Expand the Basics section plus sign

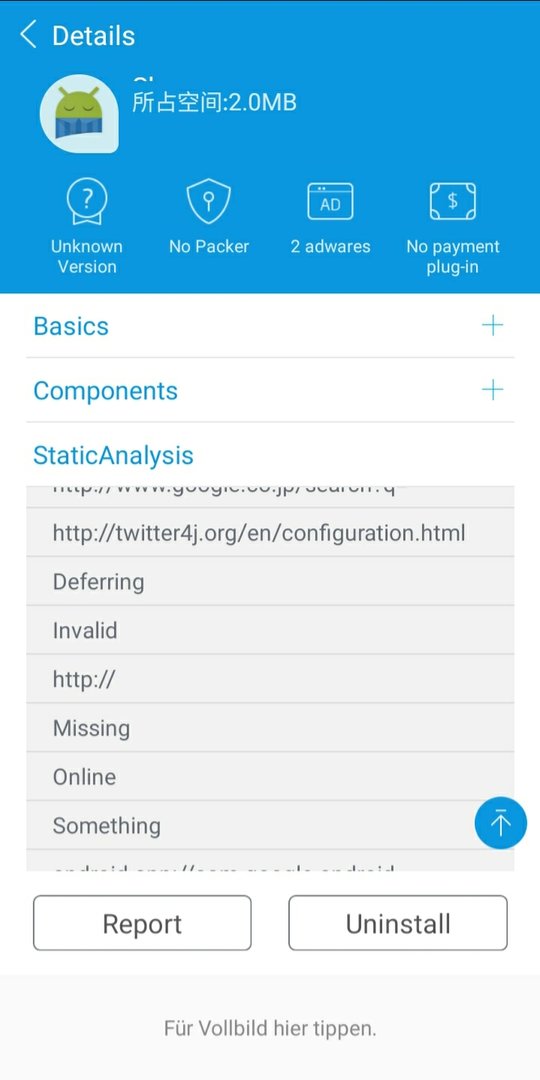click(492, 325)
